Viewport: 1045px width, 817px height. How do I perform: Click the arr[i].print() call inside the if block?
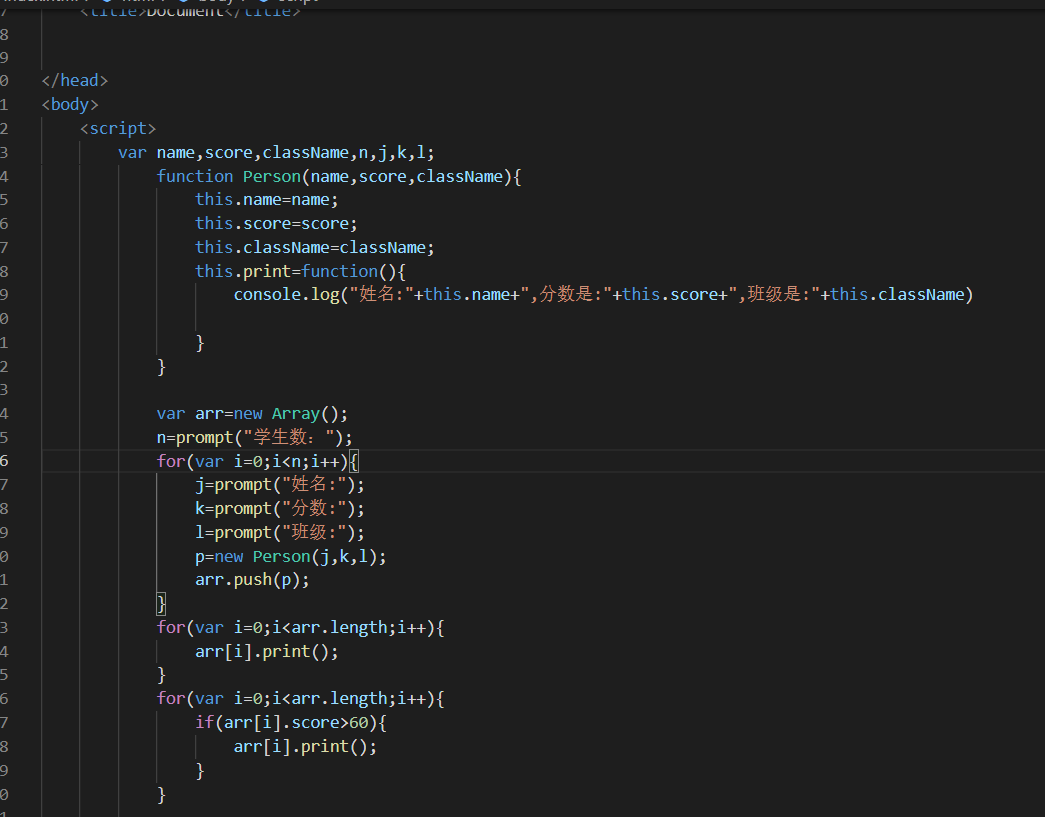click(305, 747)
